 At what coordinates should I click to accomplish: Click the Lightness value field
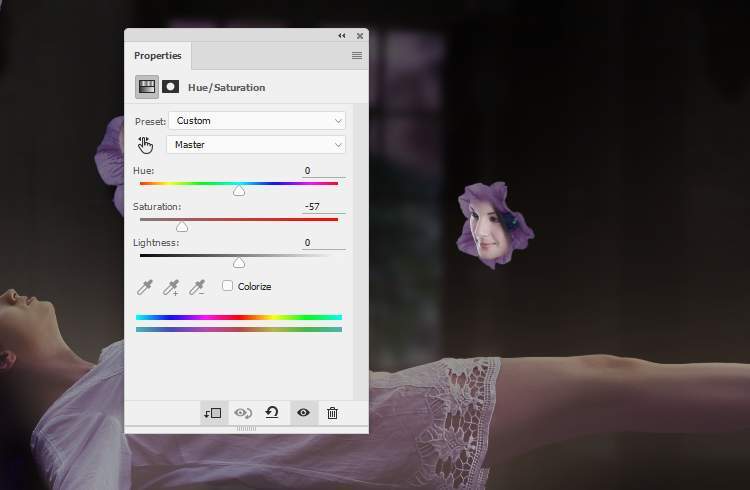click(323, 243)
